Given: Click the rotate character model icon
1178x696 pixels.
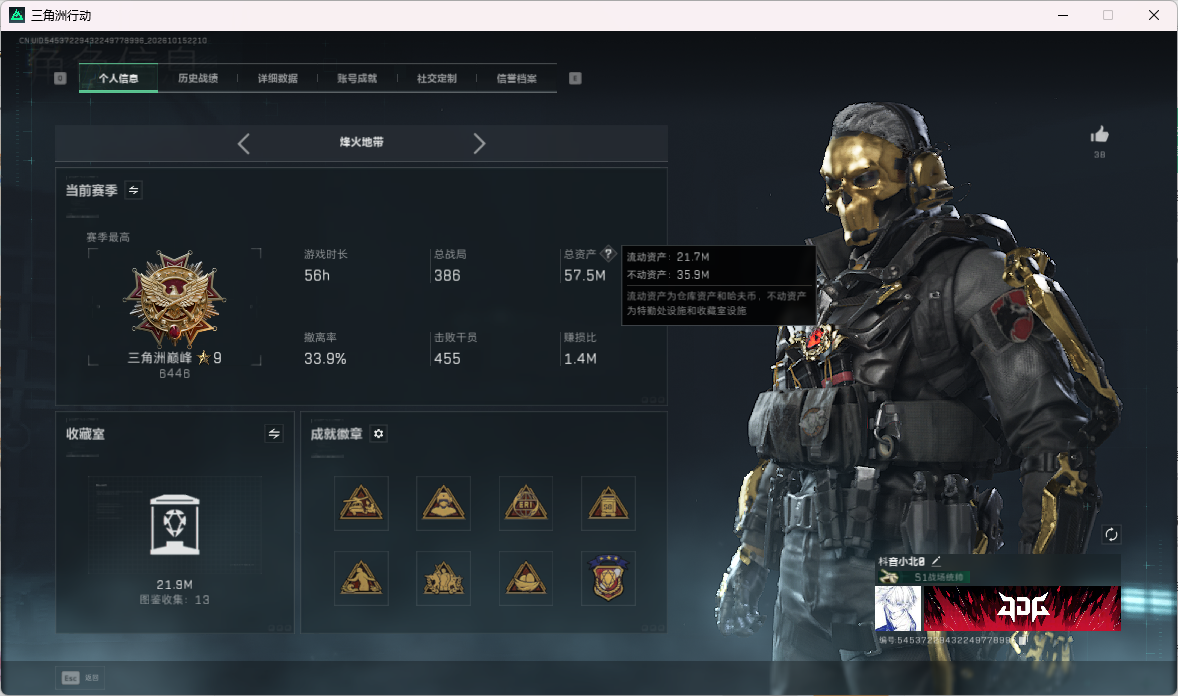Looking at the screenshot, I should click(x=1111, y=534).
